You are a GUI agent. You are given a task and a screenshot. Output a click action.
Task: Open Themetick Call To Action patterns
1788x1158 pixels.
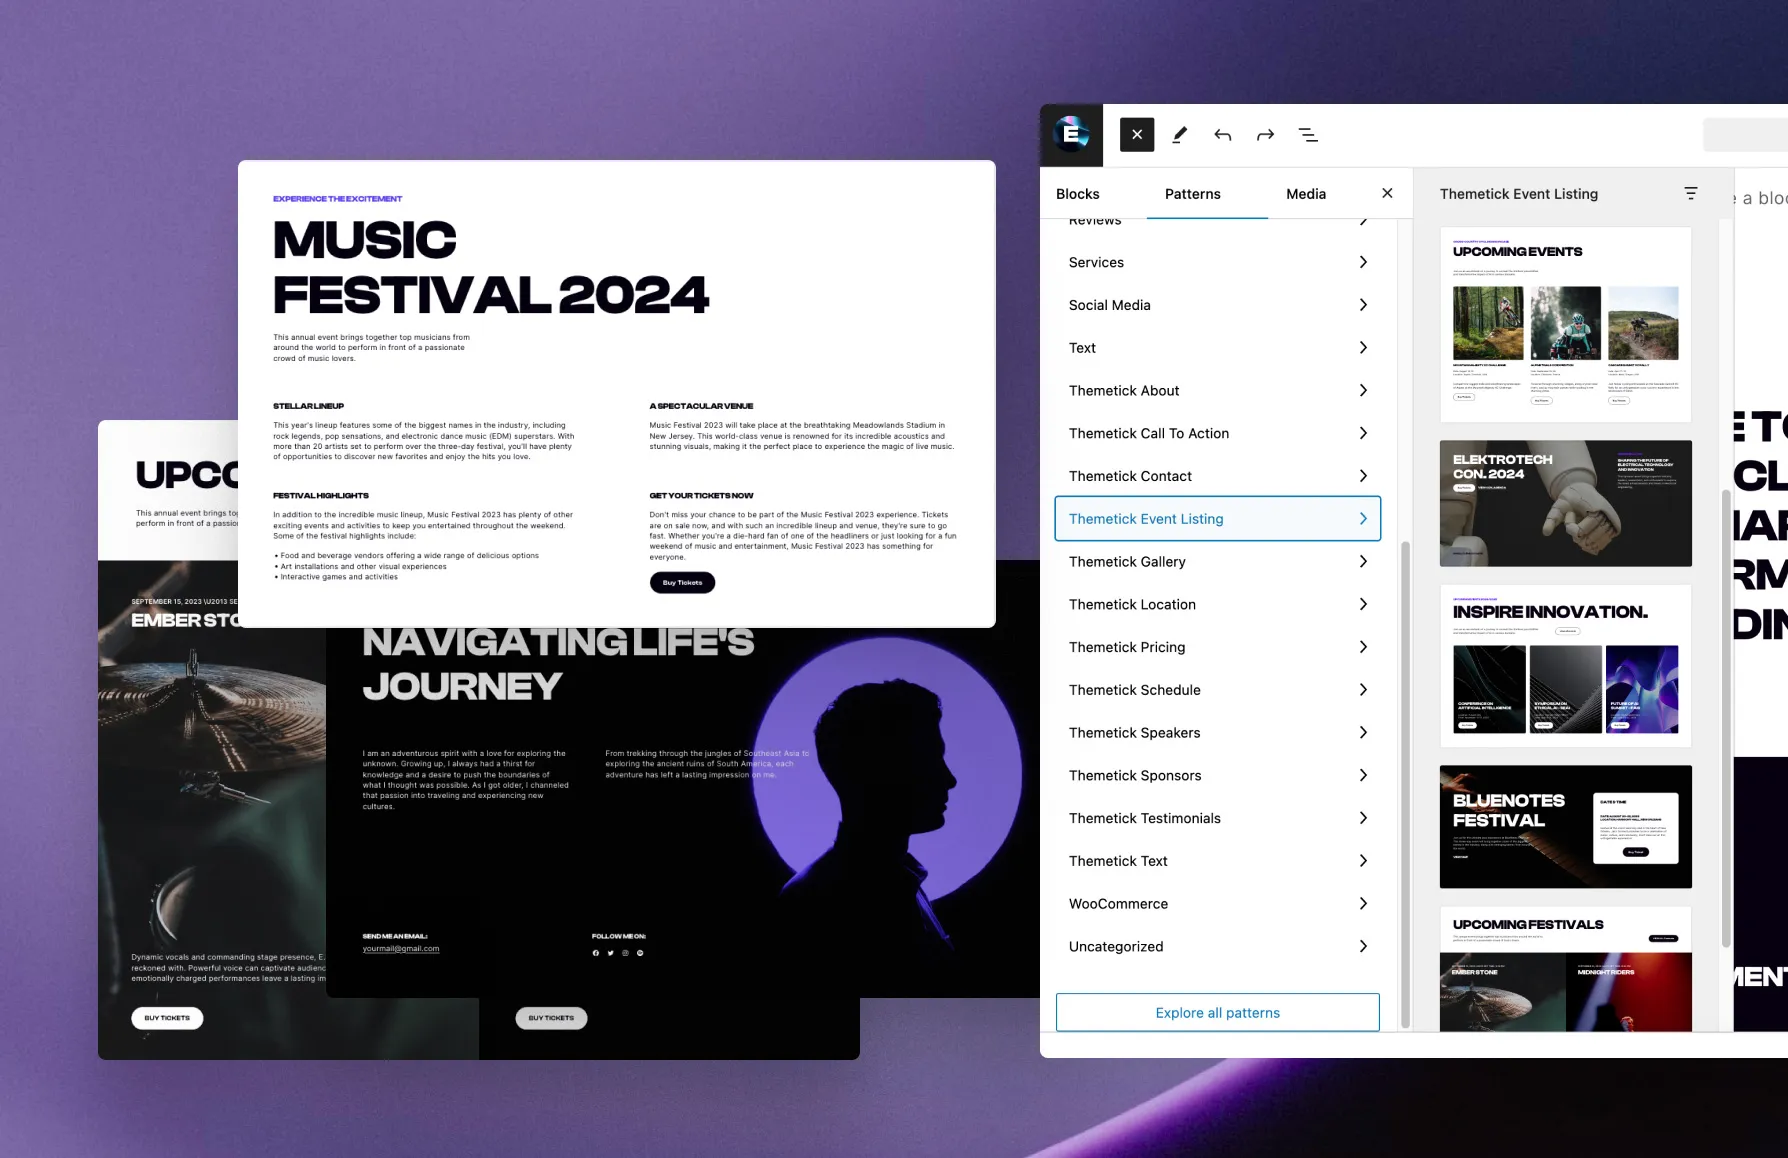1217,433
